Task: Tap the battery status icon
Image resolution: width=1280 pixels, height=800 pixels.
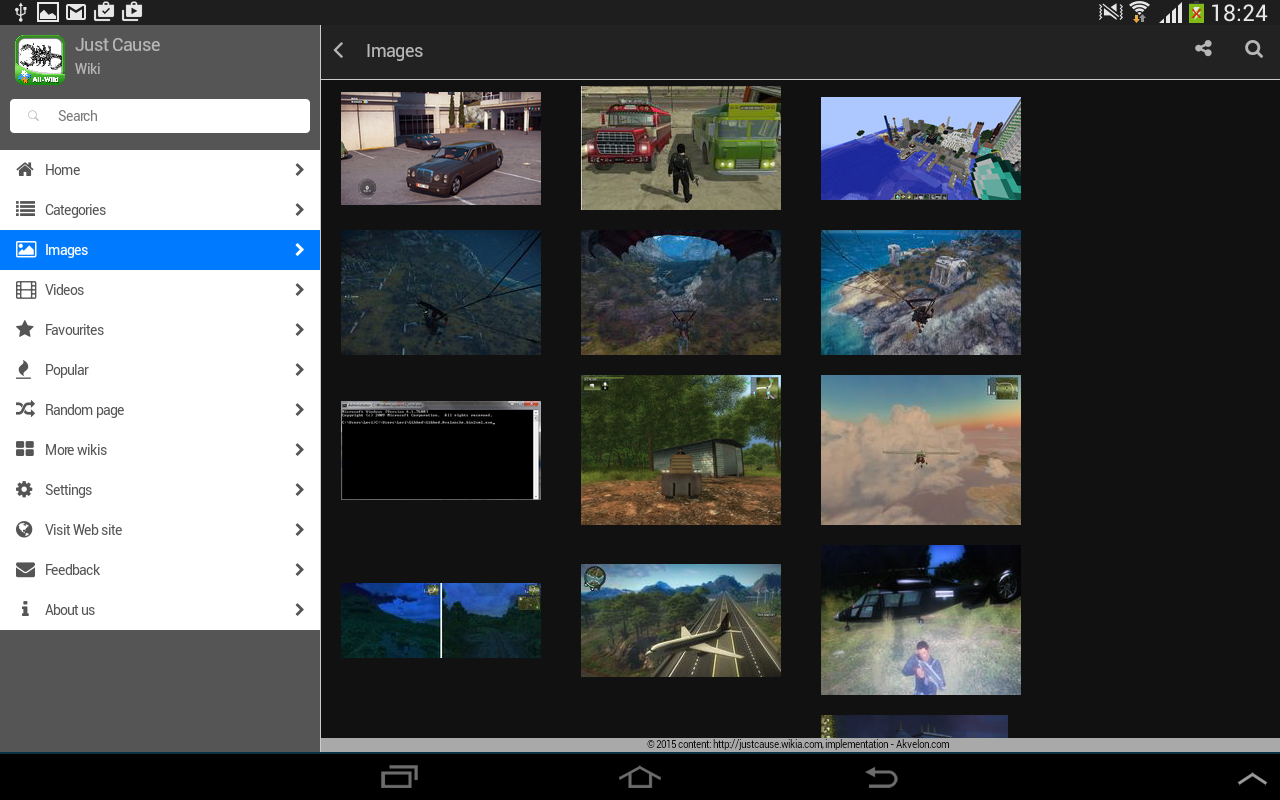Action: pyautogui.click(x=1196, y=13)
